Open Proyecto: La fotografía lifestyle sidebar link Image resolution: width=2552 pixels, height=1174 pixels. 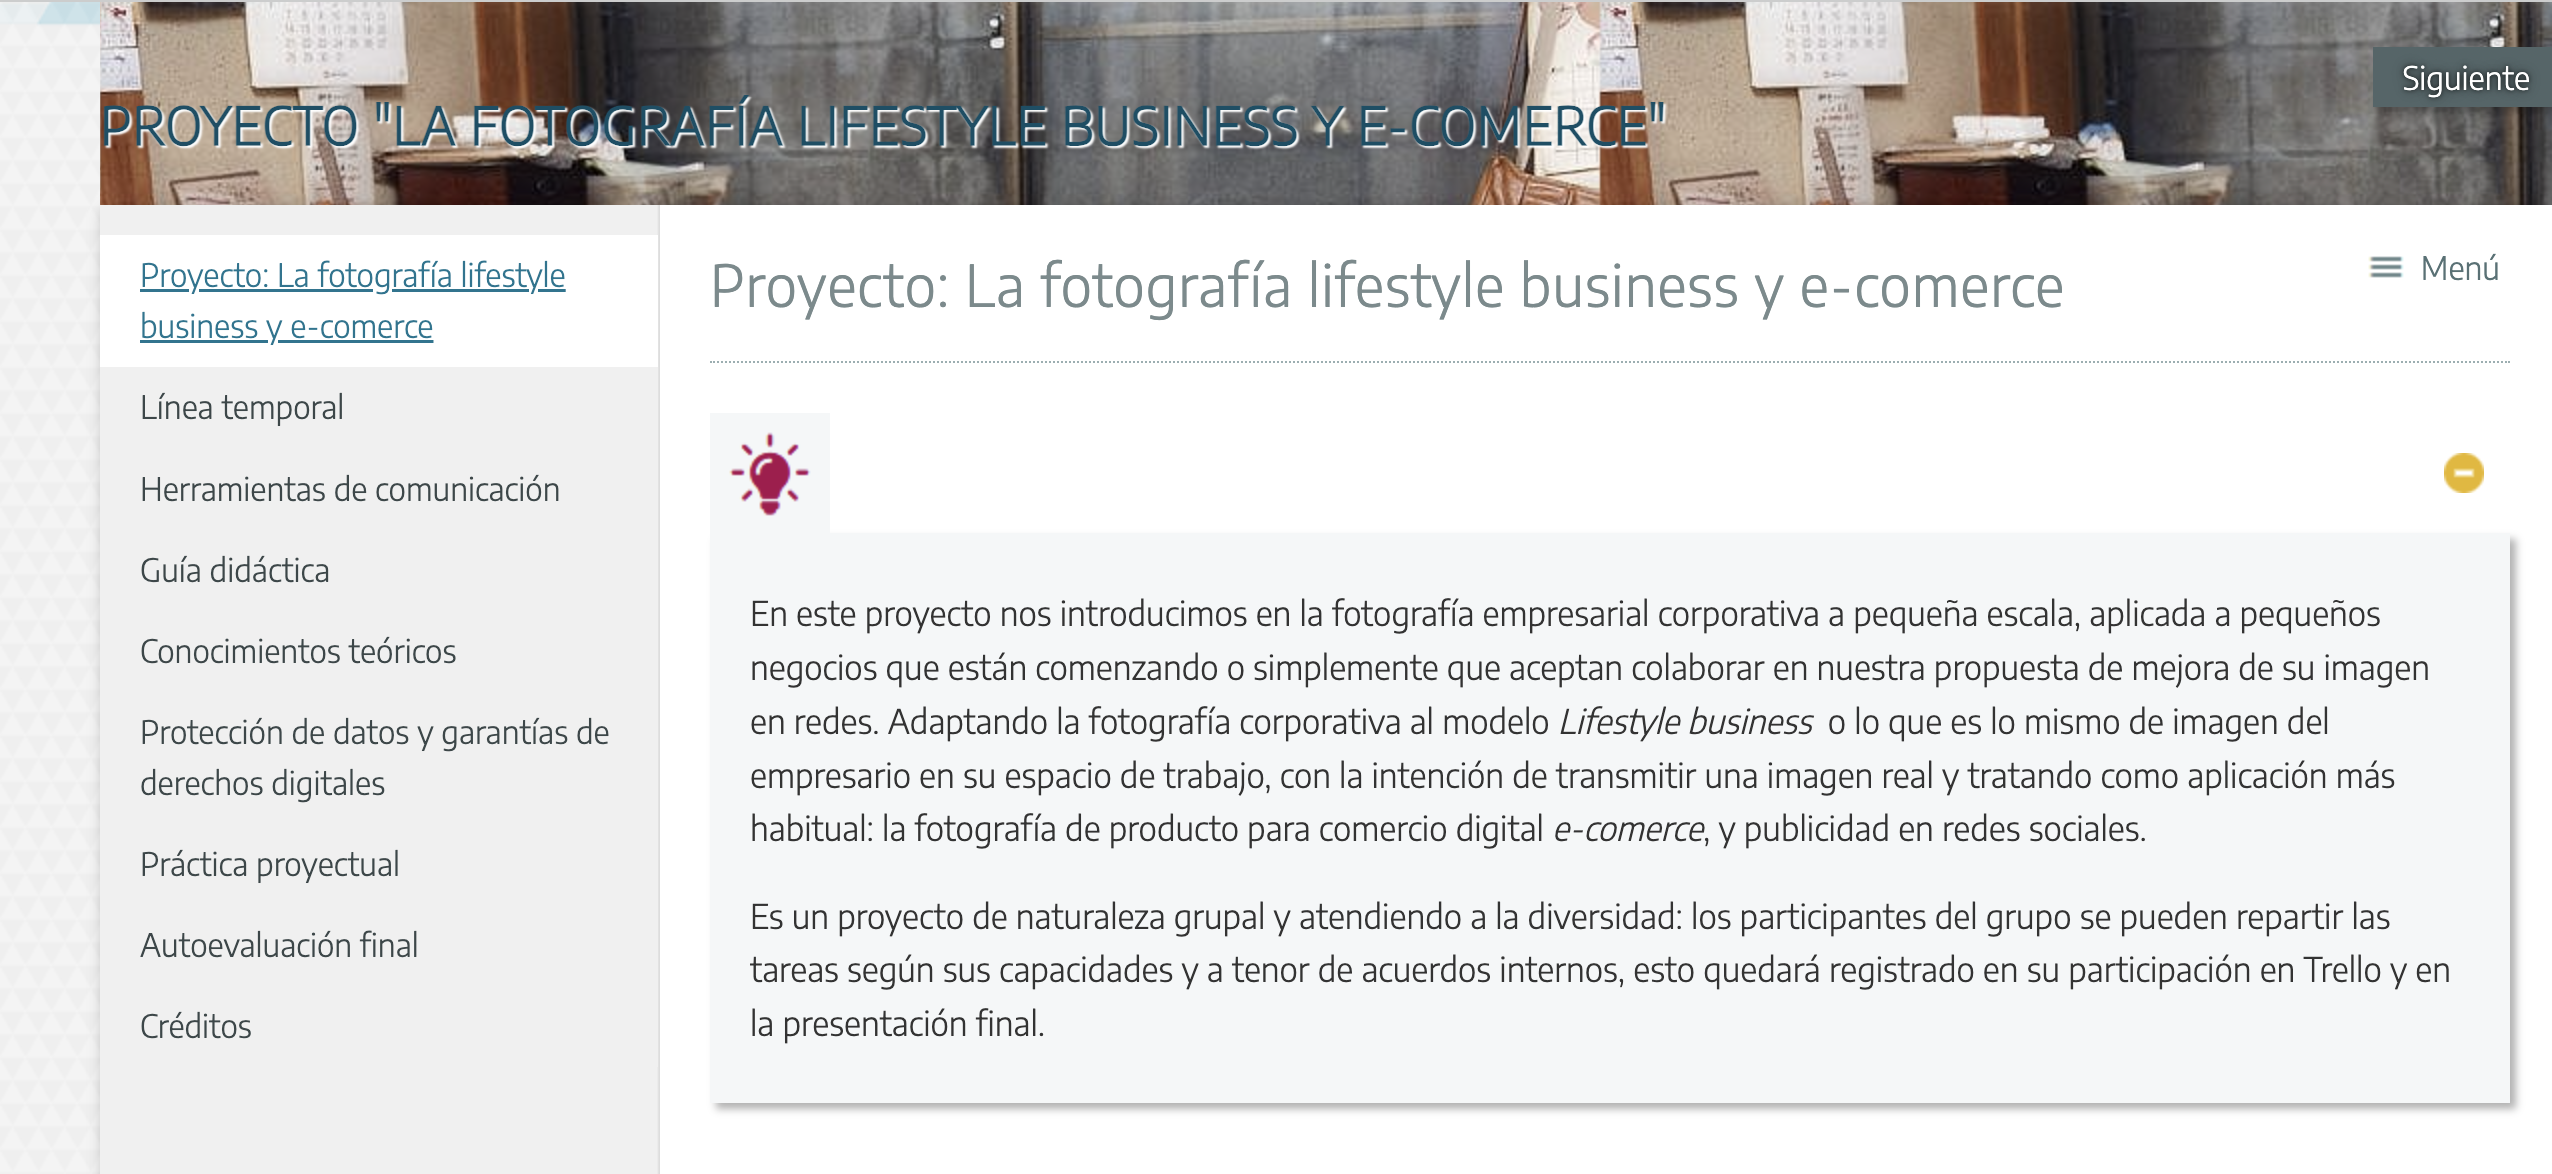click(352, 301)
